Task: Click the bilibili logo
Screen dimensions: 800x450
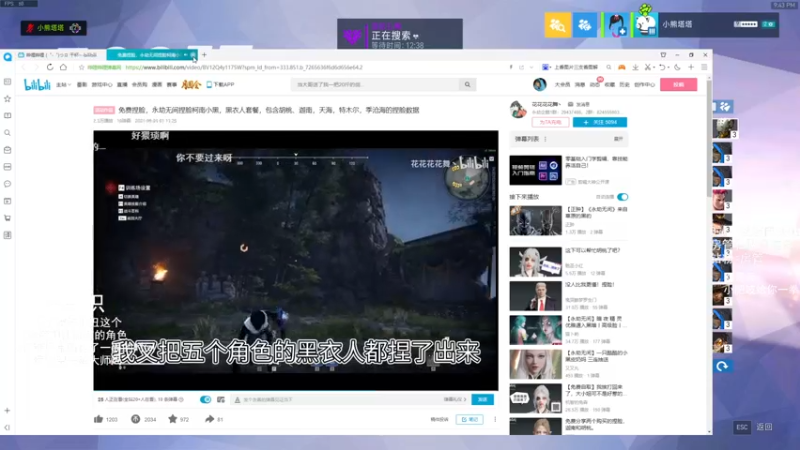Action: (x=37, y=85)
